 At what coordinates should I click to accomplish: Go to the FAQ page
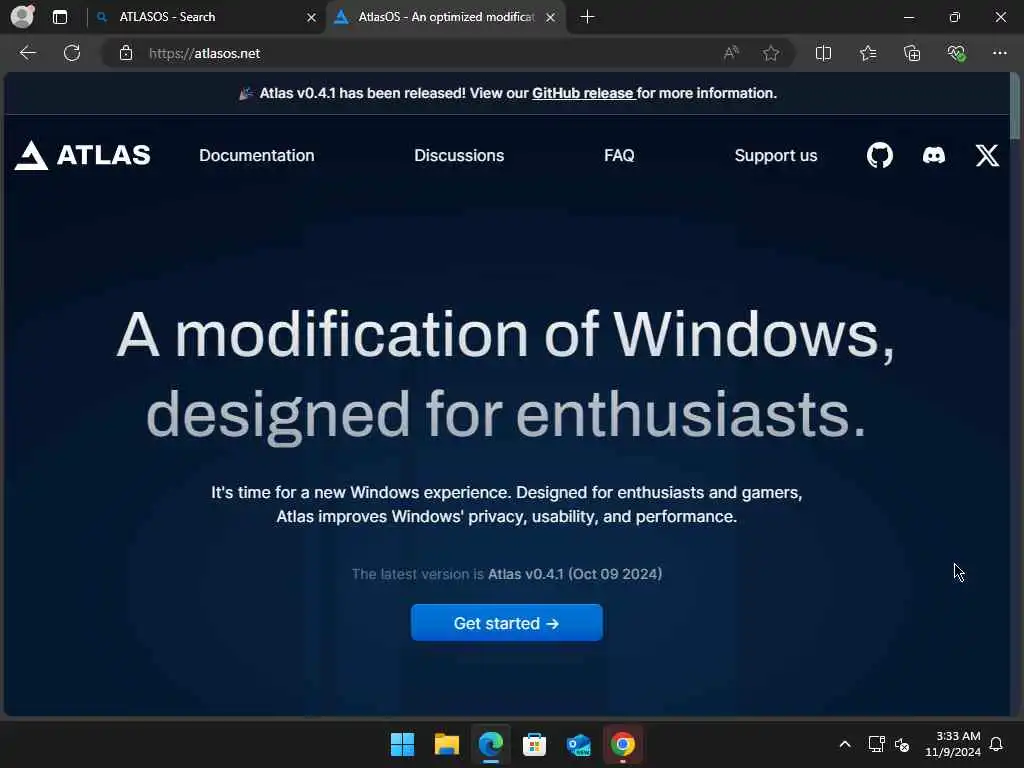click(x=619, y=155)
